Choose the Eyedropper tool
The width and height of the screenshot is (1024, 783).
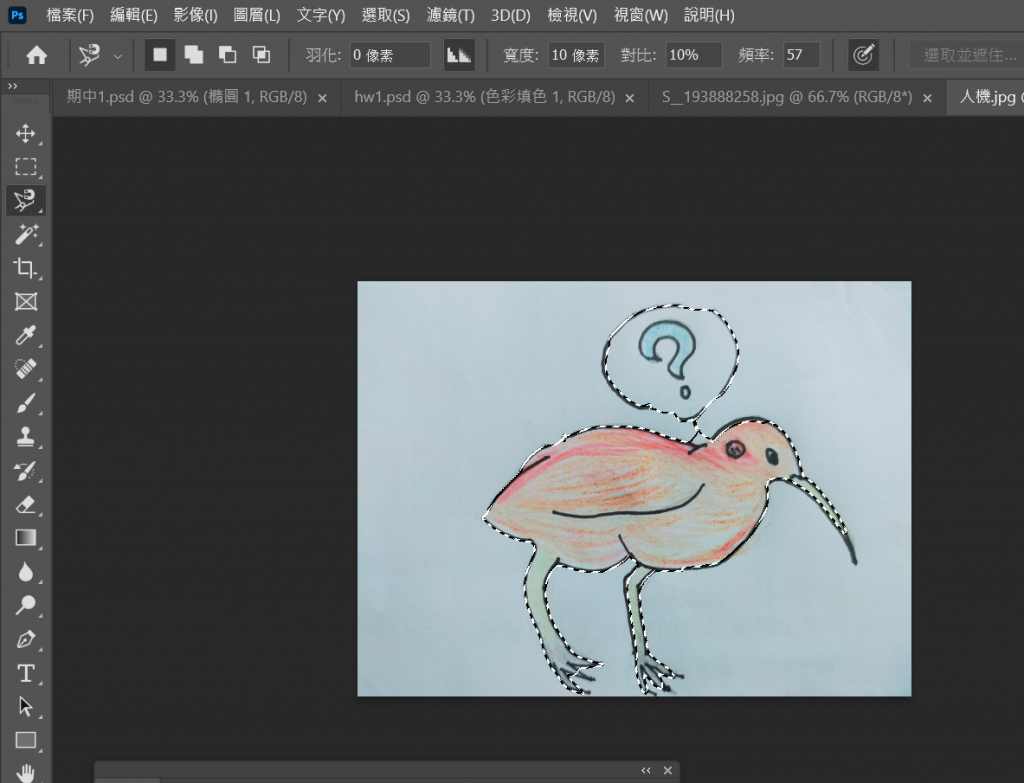pyautogui.click(x=25, y=335)
